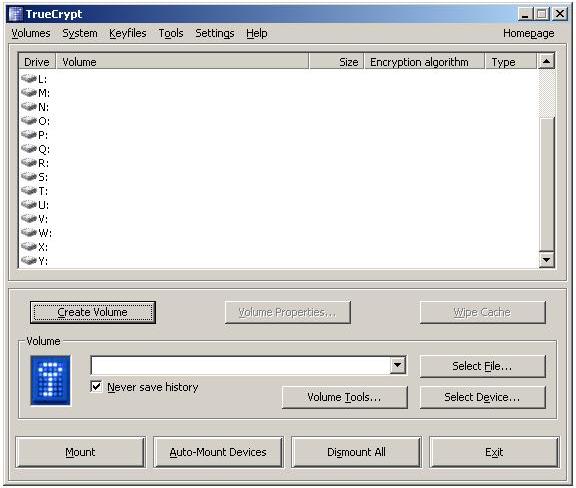Select the T: drive icon
The width and height of the screenshot is (576, 488).
click(x=29, y=191)
